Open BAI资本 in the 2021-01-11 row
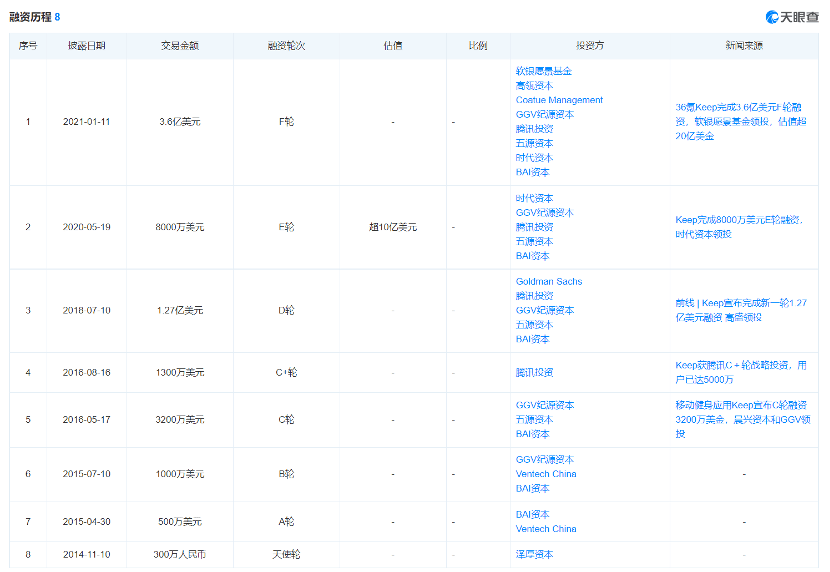830x572 pixels. [x=533, y=172]
